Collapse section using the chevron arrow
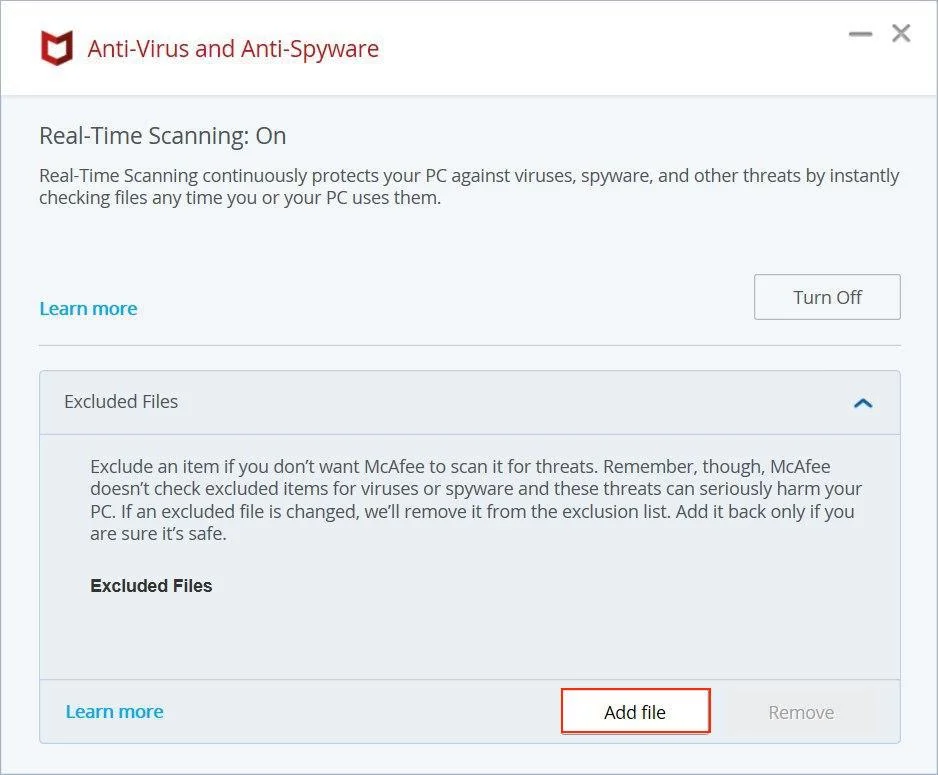The image size is (938, 775). [863, 403]
